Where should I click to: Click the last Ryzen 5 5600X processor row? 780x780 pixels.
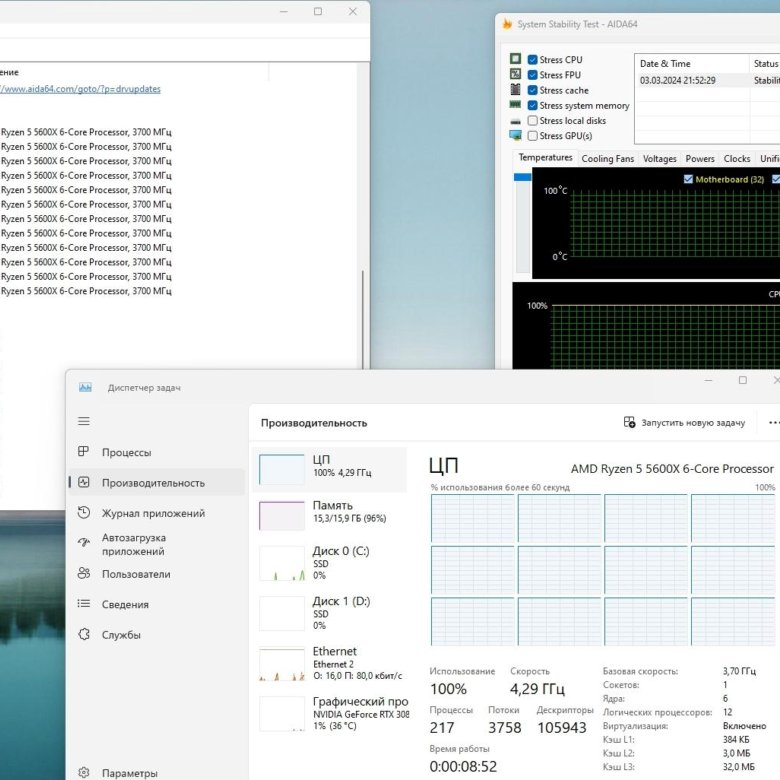pyautogui.click(x=86, y=291)
